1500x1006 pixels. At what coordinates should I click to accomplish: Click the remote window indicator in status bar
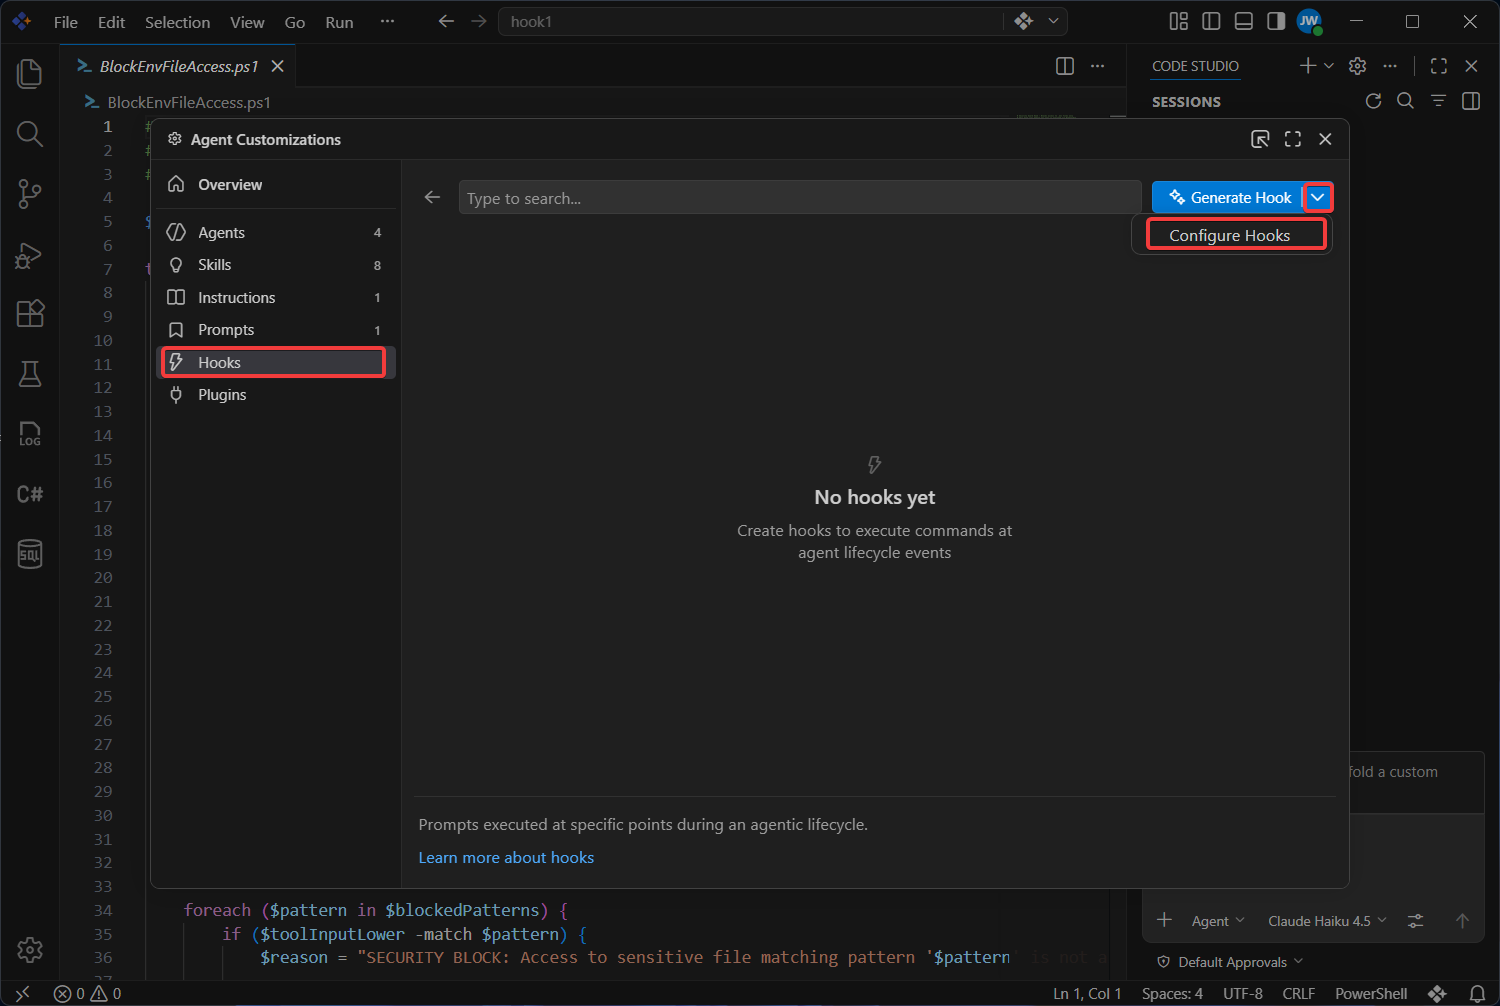(x=23, y=994)
